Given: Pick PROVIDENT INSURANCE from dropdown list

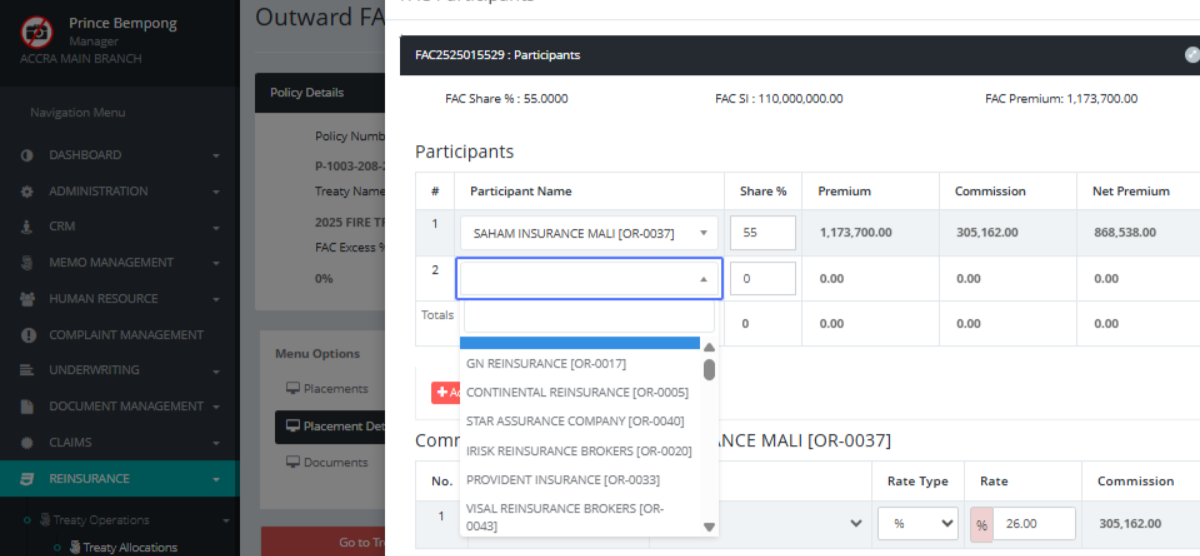Looking at the screenshot, I should coord(562,480).
